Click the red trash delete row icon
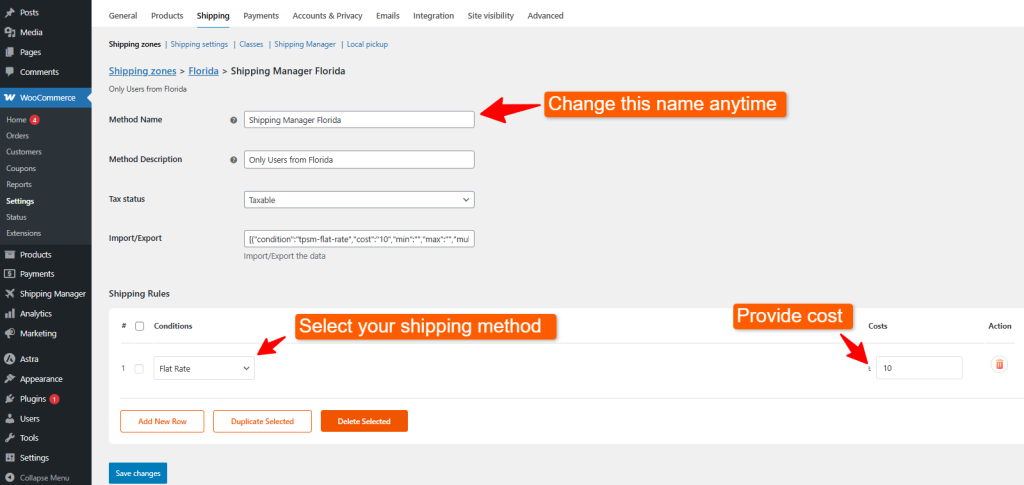This screenshot has height=485, width=1024. click(998, 366)
